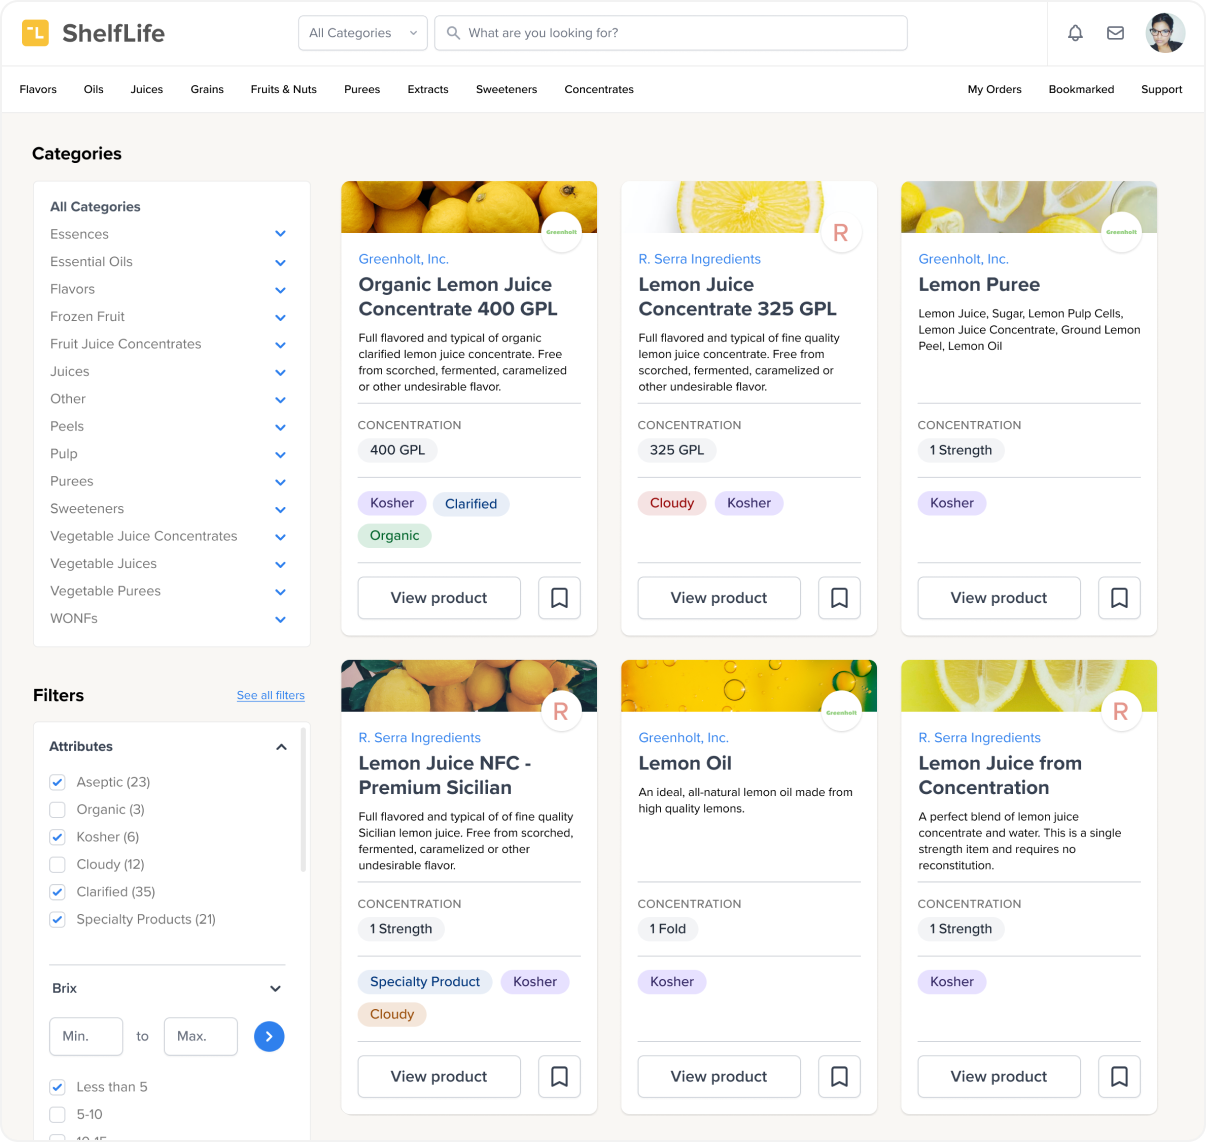Click Specialty Product tag on Lemon Juice NFC card
Screen dimensions: 1206x1142
click(x=425, y=982)
